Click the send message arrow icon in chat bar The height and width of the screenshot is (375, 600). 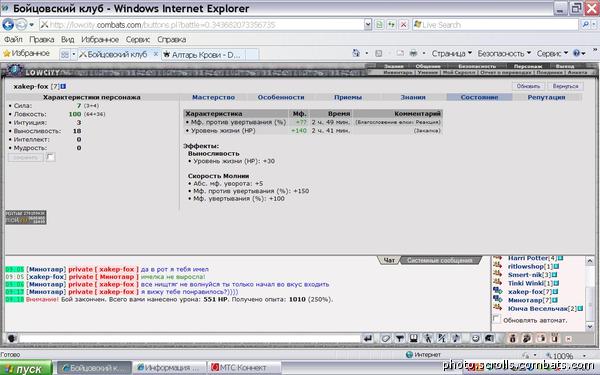point(368,338)
